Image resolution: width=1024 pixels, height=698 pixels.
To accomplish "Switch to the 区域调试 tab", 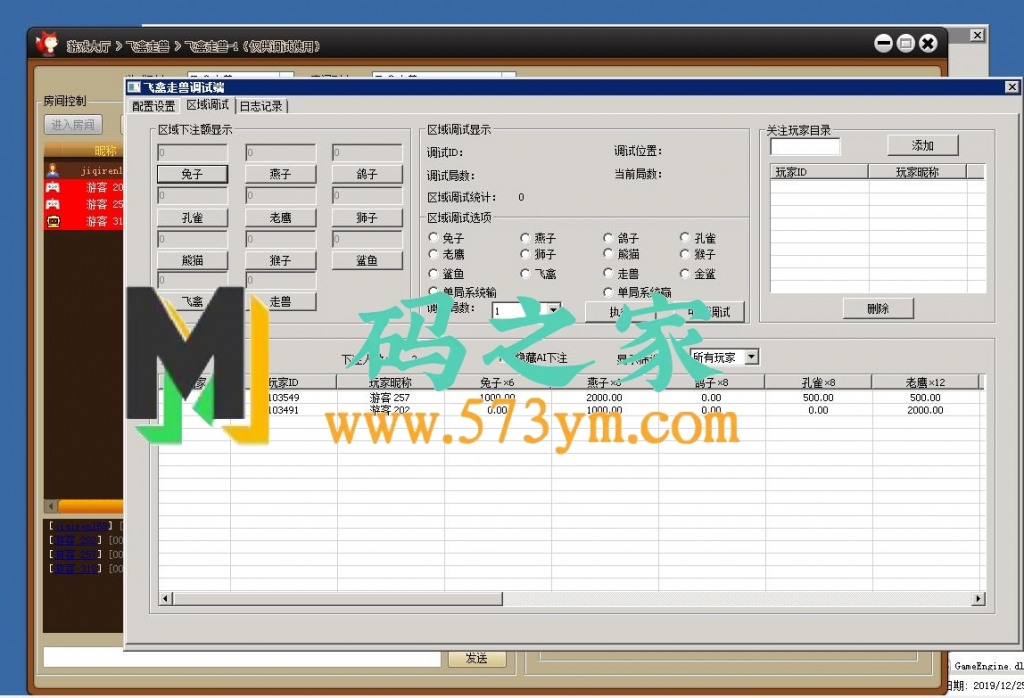I will click(x=208, y=104).
